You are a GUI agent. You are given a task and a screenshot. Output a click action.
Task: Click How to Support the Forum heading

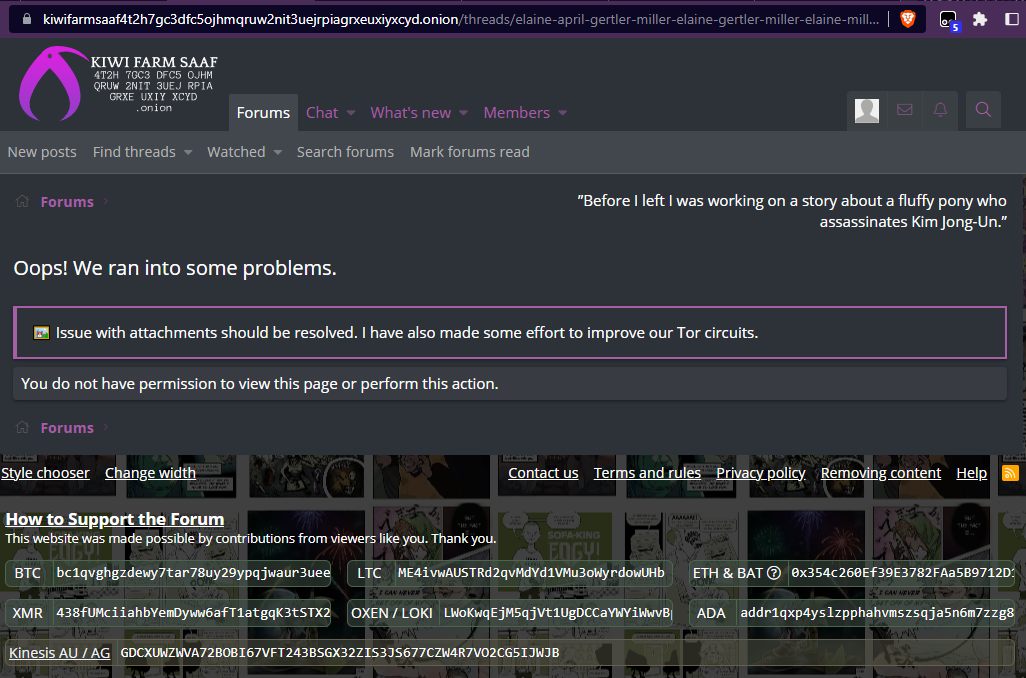click(115, 519)
